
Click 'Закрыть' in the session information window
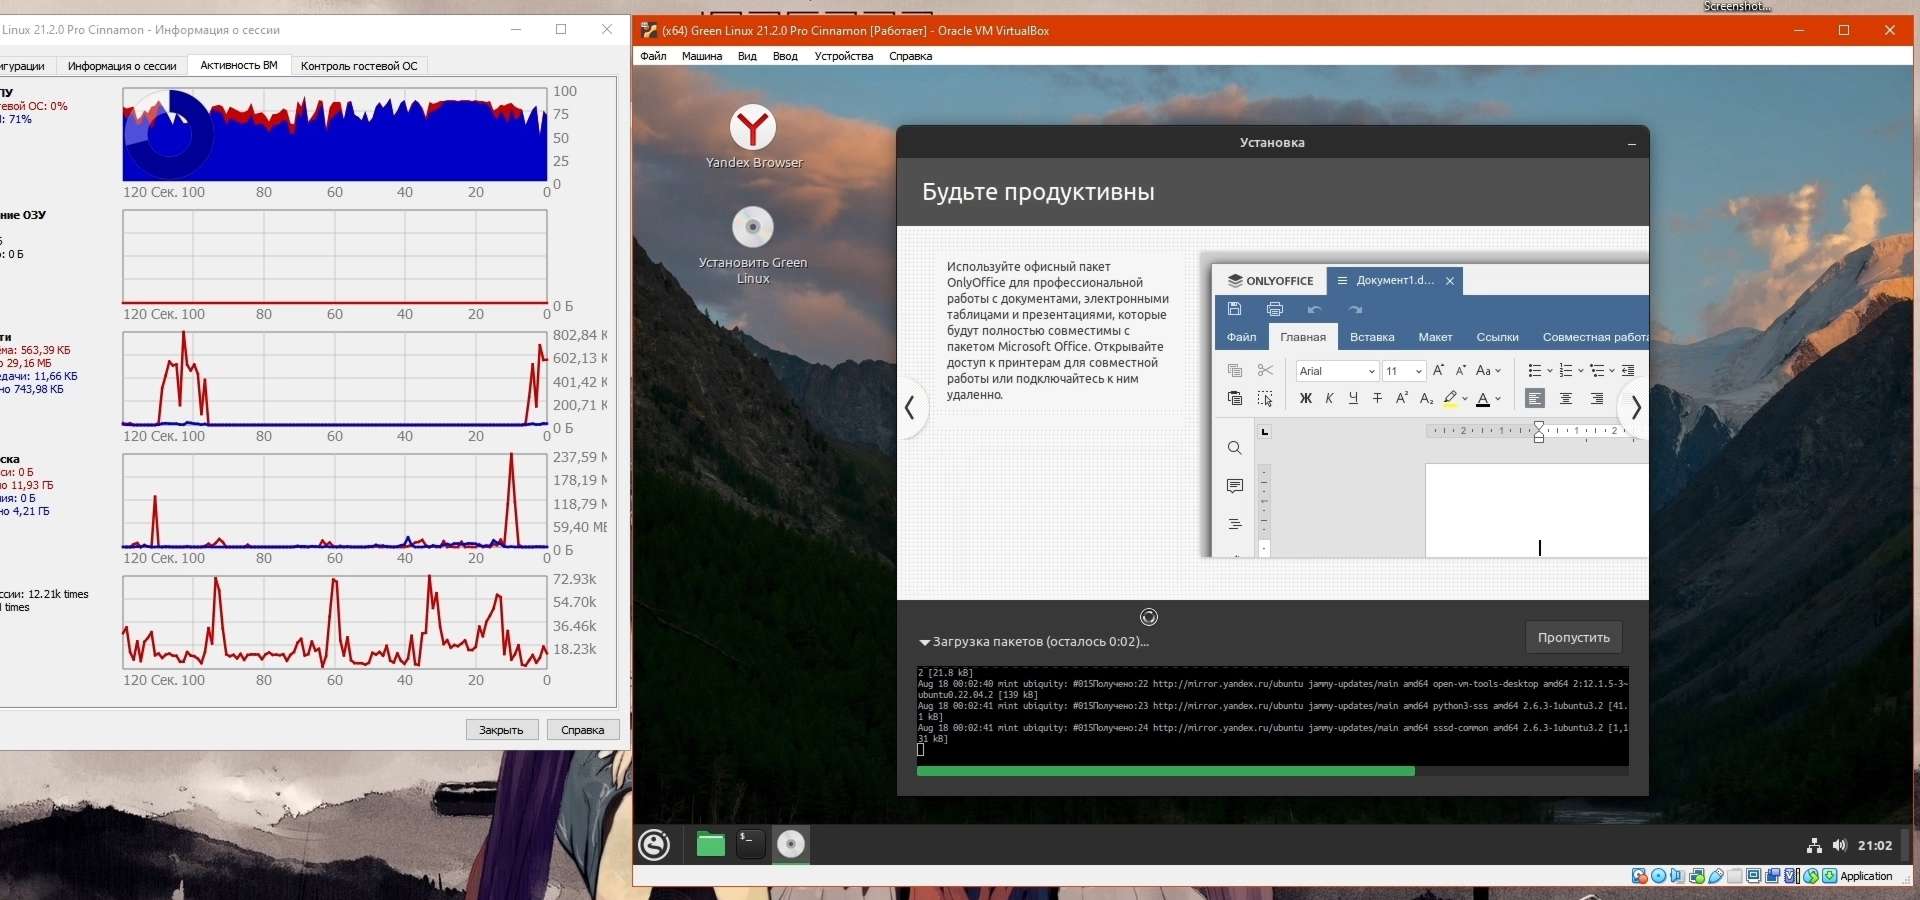pos(502,730)
